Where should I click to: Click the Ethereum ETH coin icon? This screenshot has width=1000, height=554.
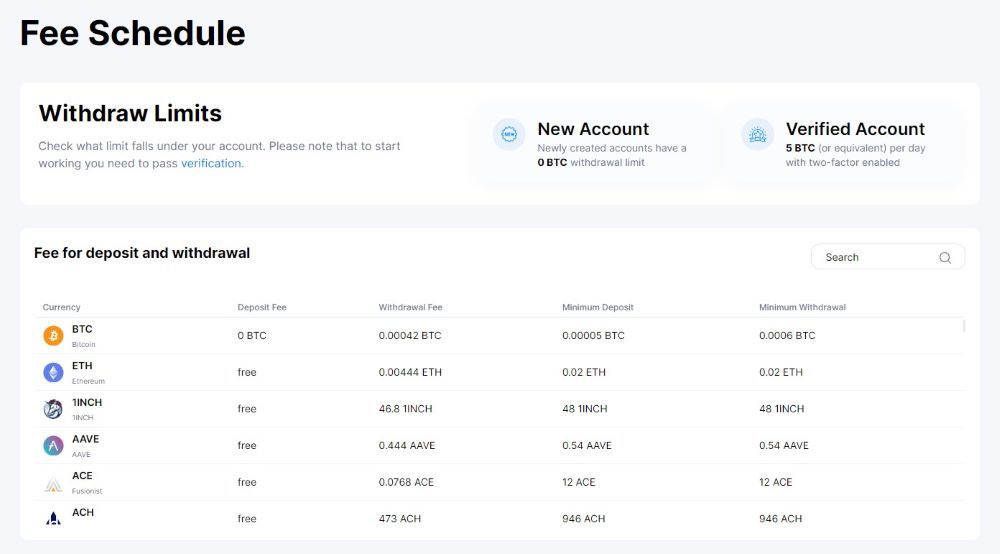click(x=53, y=372)
